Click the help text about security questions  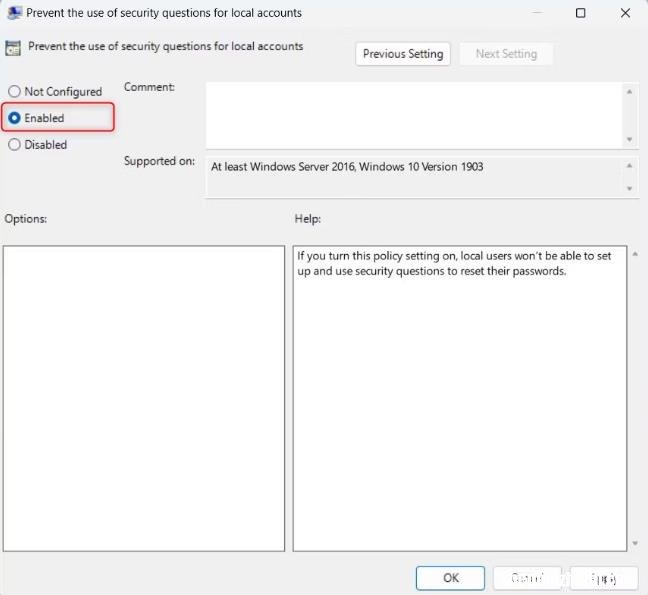(454, 263)
